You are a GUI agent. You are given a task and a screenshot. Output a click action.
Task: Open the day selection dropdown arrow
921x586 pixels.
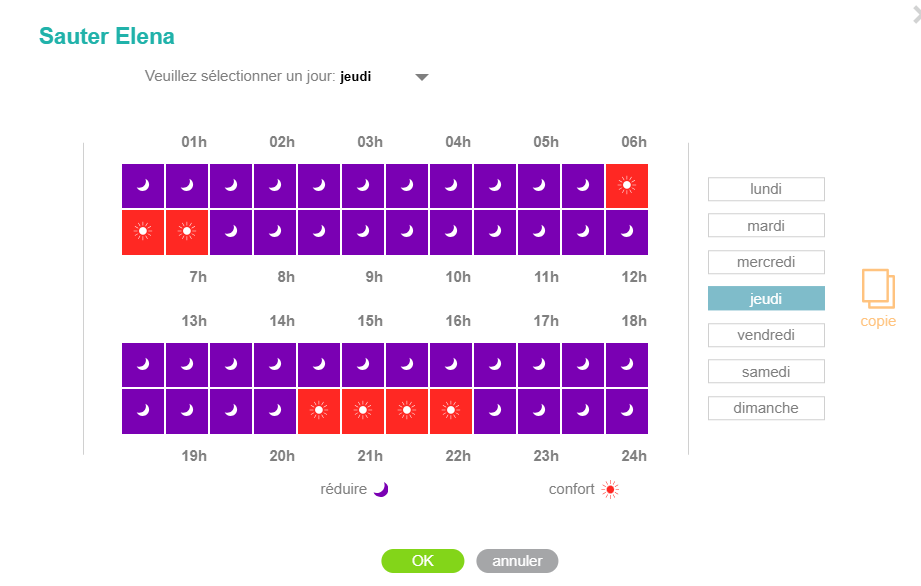point(422,77)
